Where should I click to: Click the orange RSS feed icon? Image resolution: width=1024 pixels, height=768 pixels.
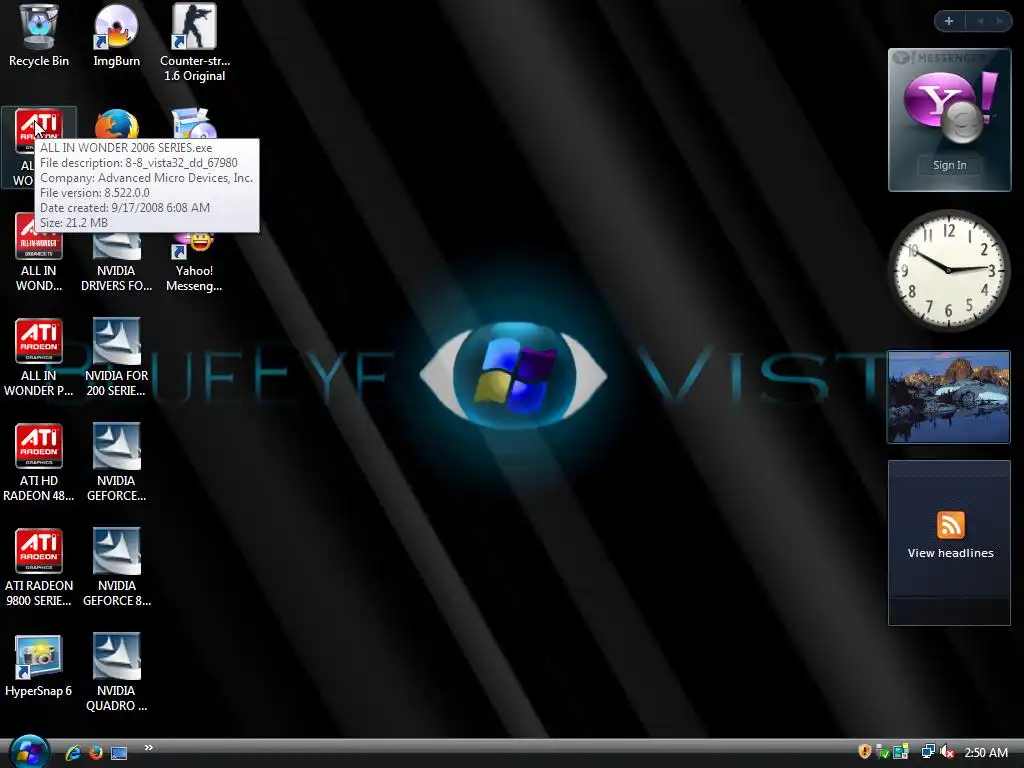pos(951,525)
